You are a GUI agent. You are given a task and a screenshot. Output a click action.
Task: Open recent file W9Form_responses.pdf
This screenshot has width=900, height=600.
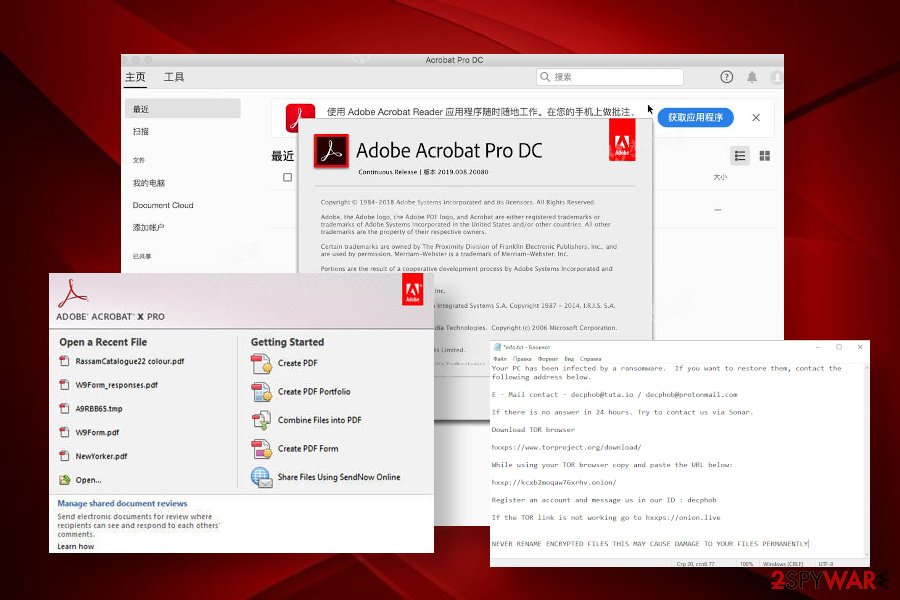[117, 385]
